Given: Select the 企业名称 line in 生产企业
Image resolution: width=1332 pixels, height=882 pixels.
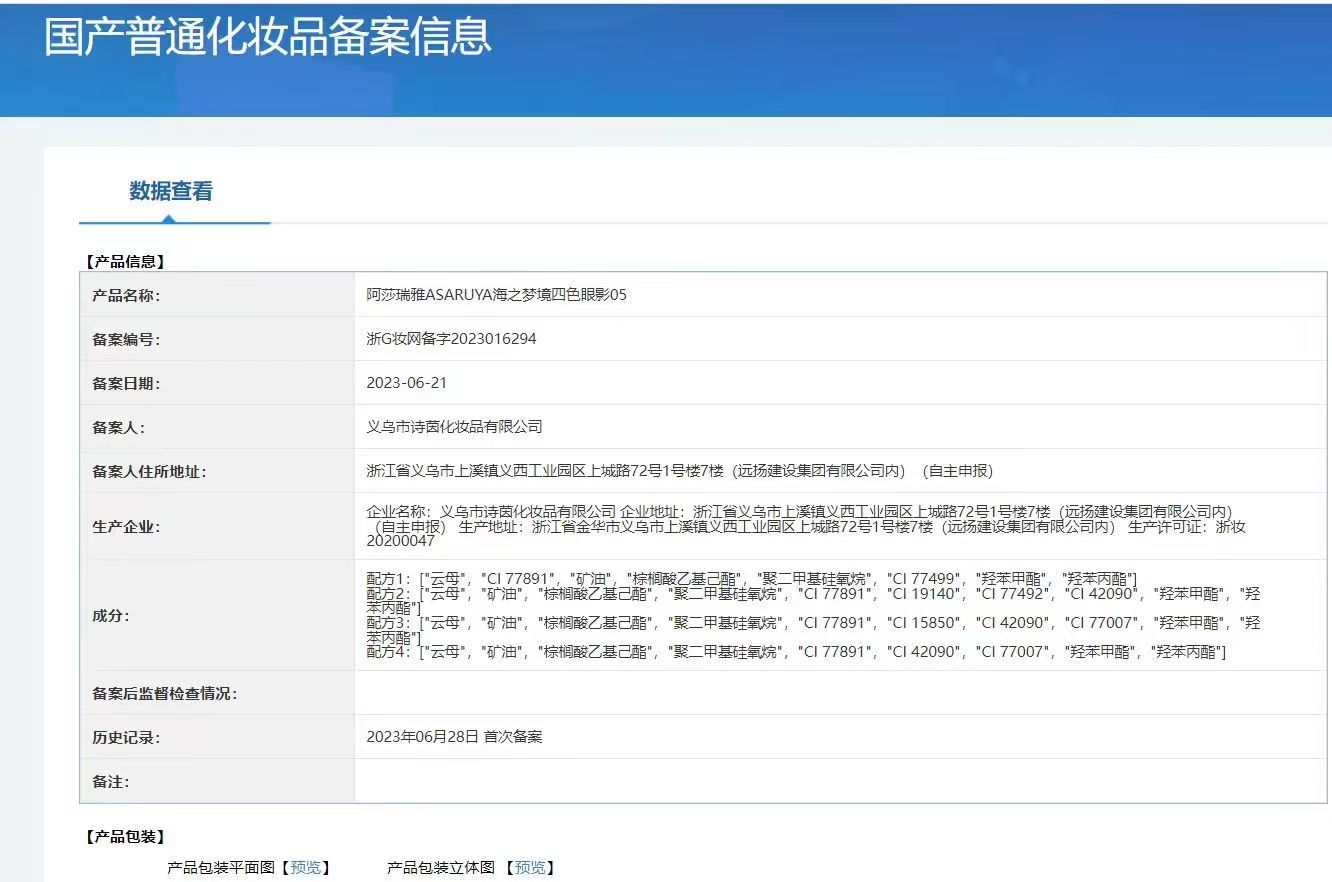Looking at the screenshot, I should pos(800,512).
